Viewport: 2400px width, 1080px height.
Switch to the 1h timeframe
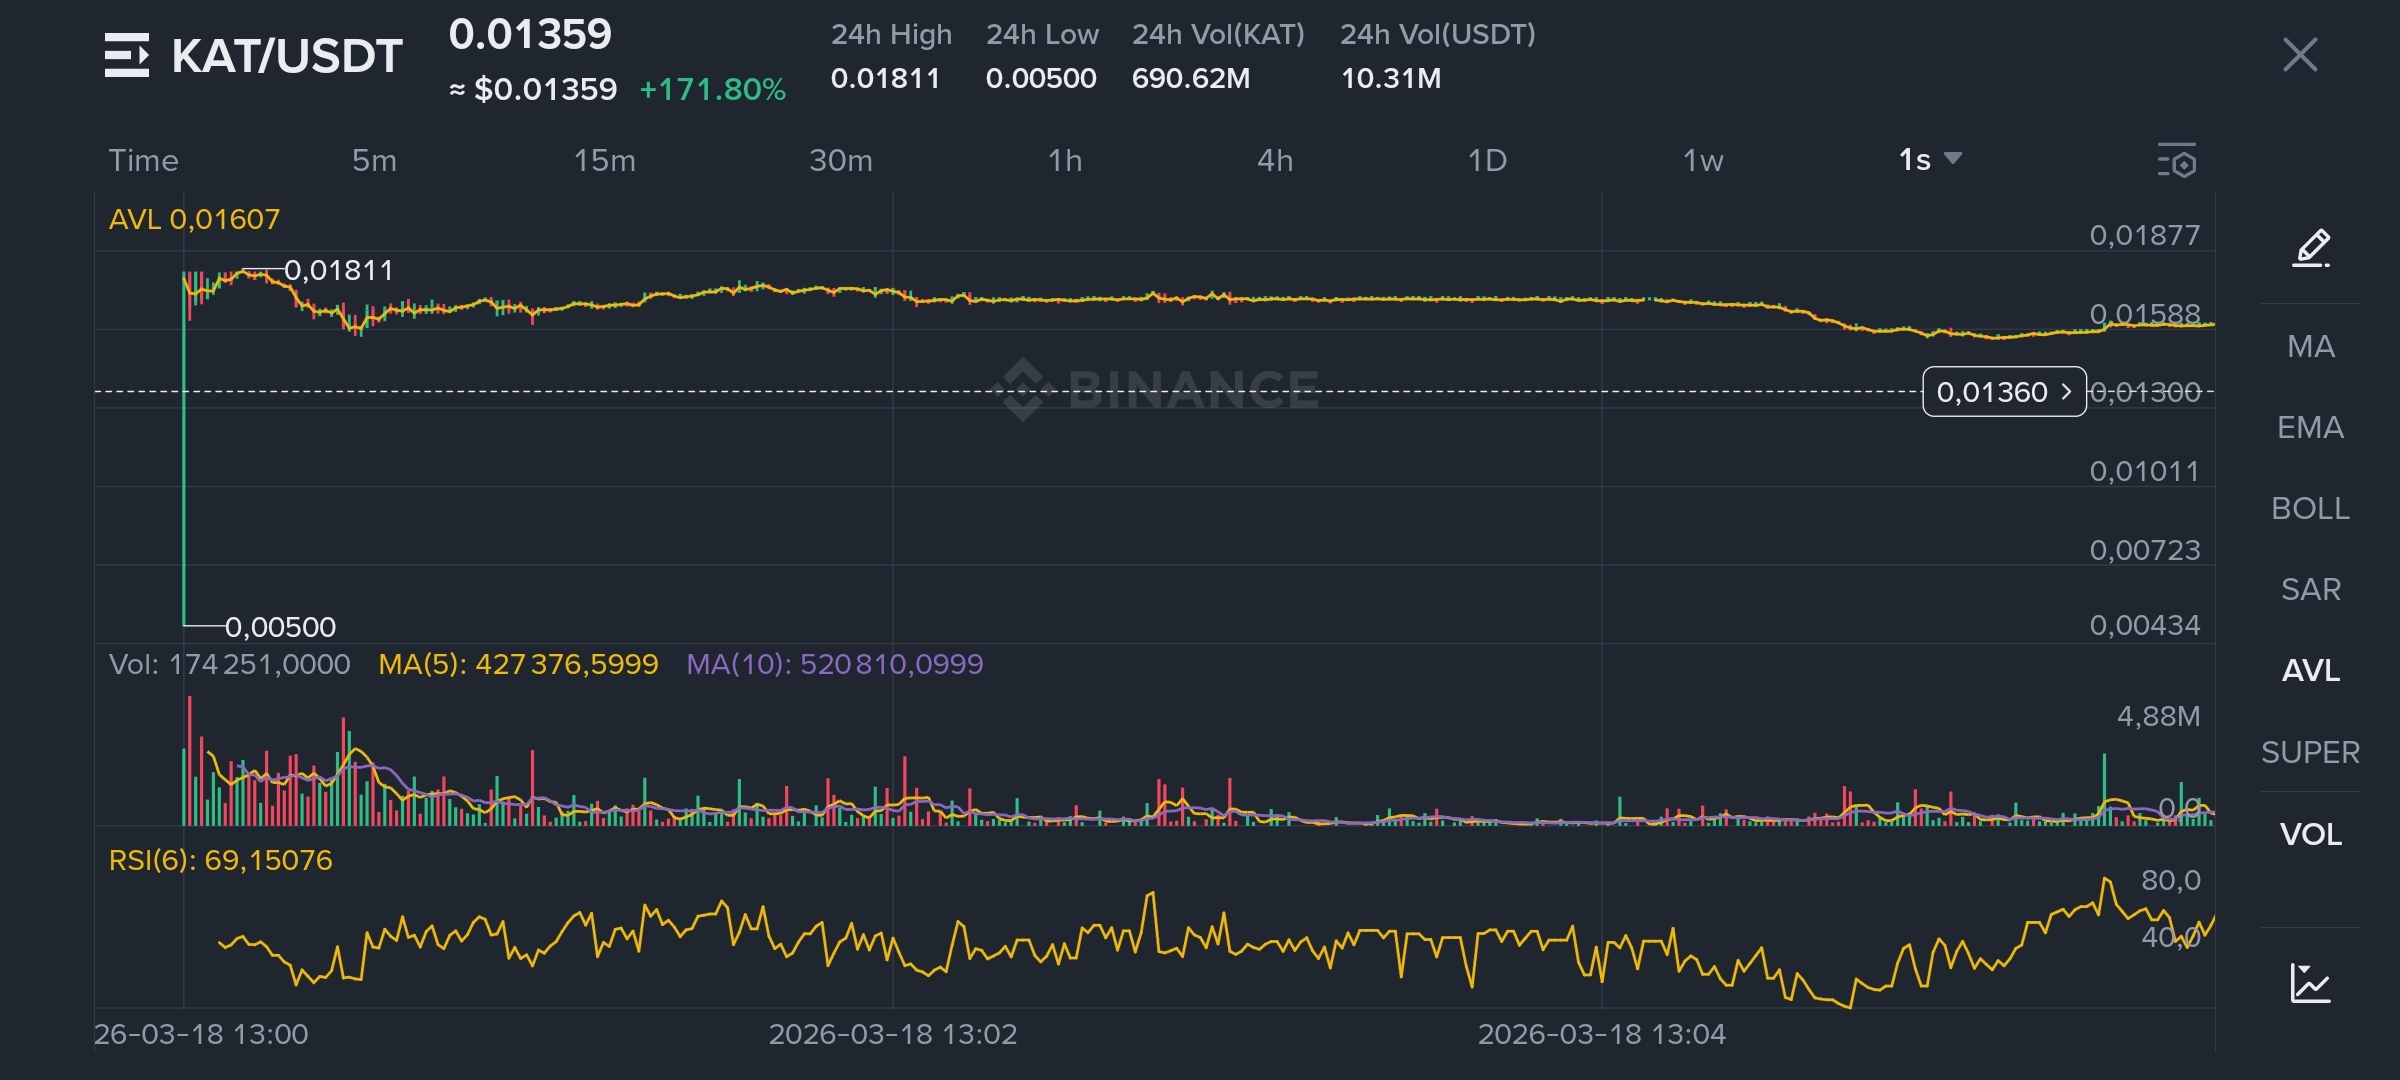coord(1065,160)
